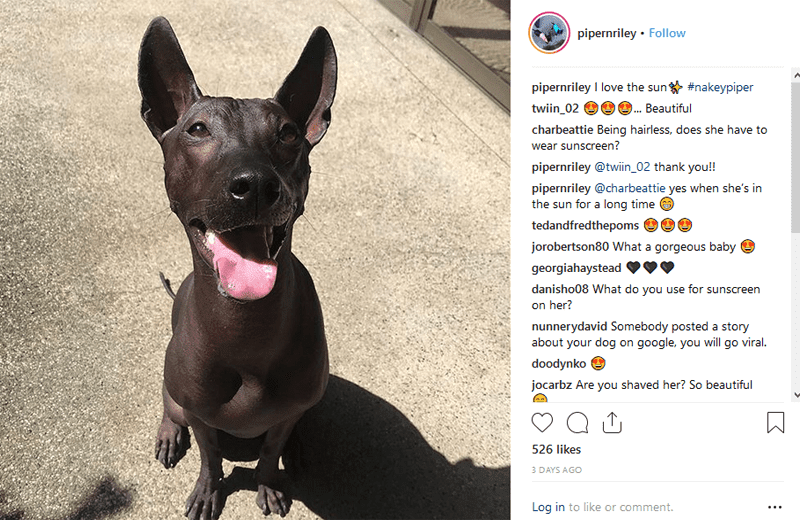
Task: Save the post with the bookmark icon
Action: pyautogui.click(x=775, y=423)
